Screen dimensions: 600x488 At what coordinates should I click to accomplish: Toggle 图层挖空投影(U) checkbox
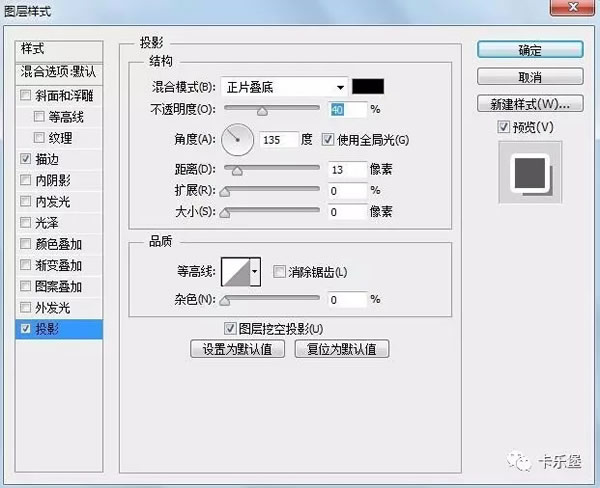pyautogui.click(x=230, y=328)
